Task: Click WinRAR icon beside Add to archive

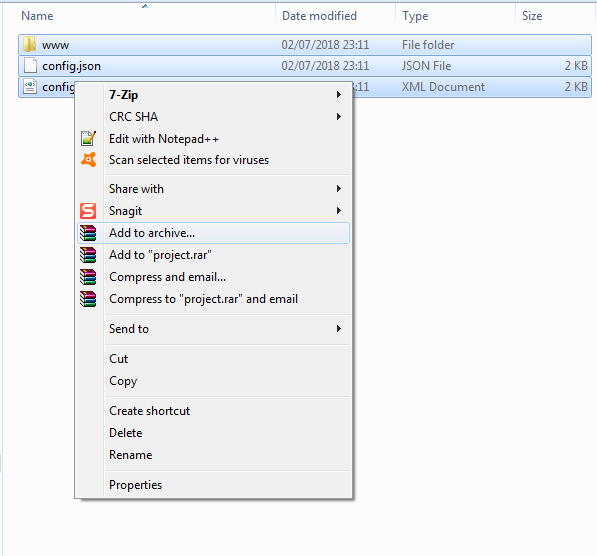Action: click(x=88, y=233)
